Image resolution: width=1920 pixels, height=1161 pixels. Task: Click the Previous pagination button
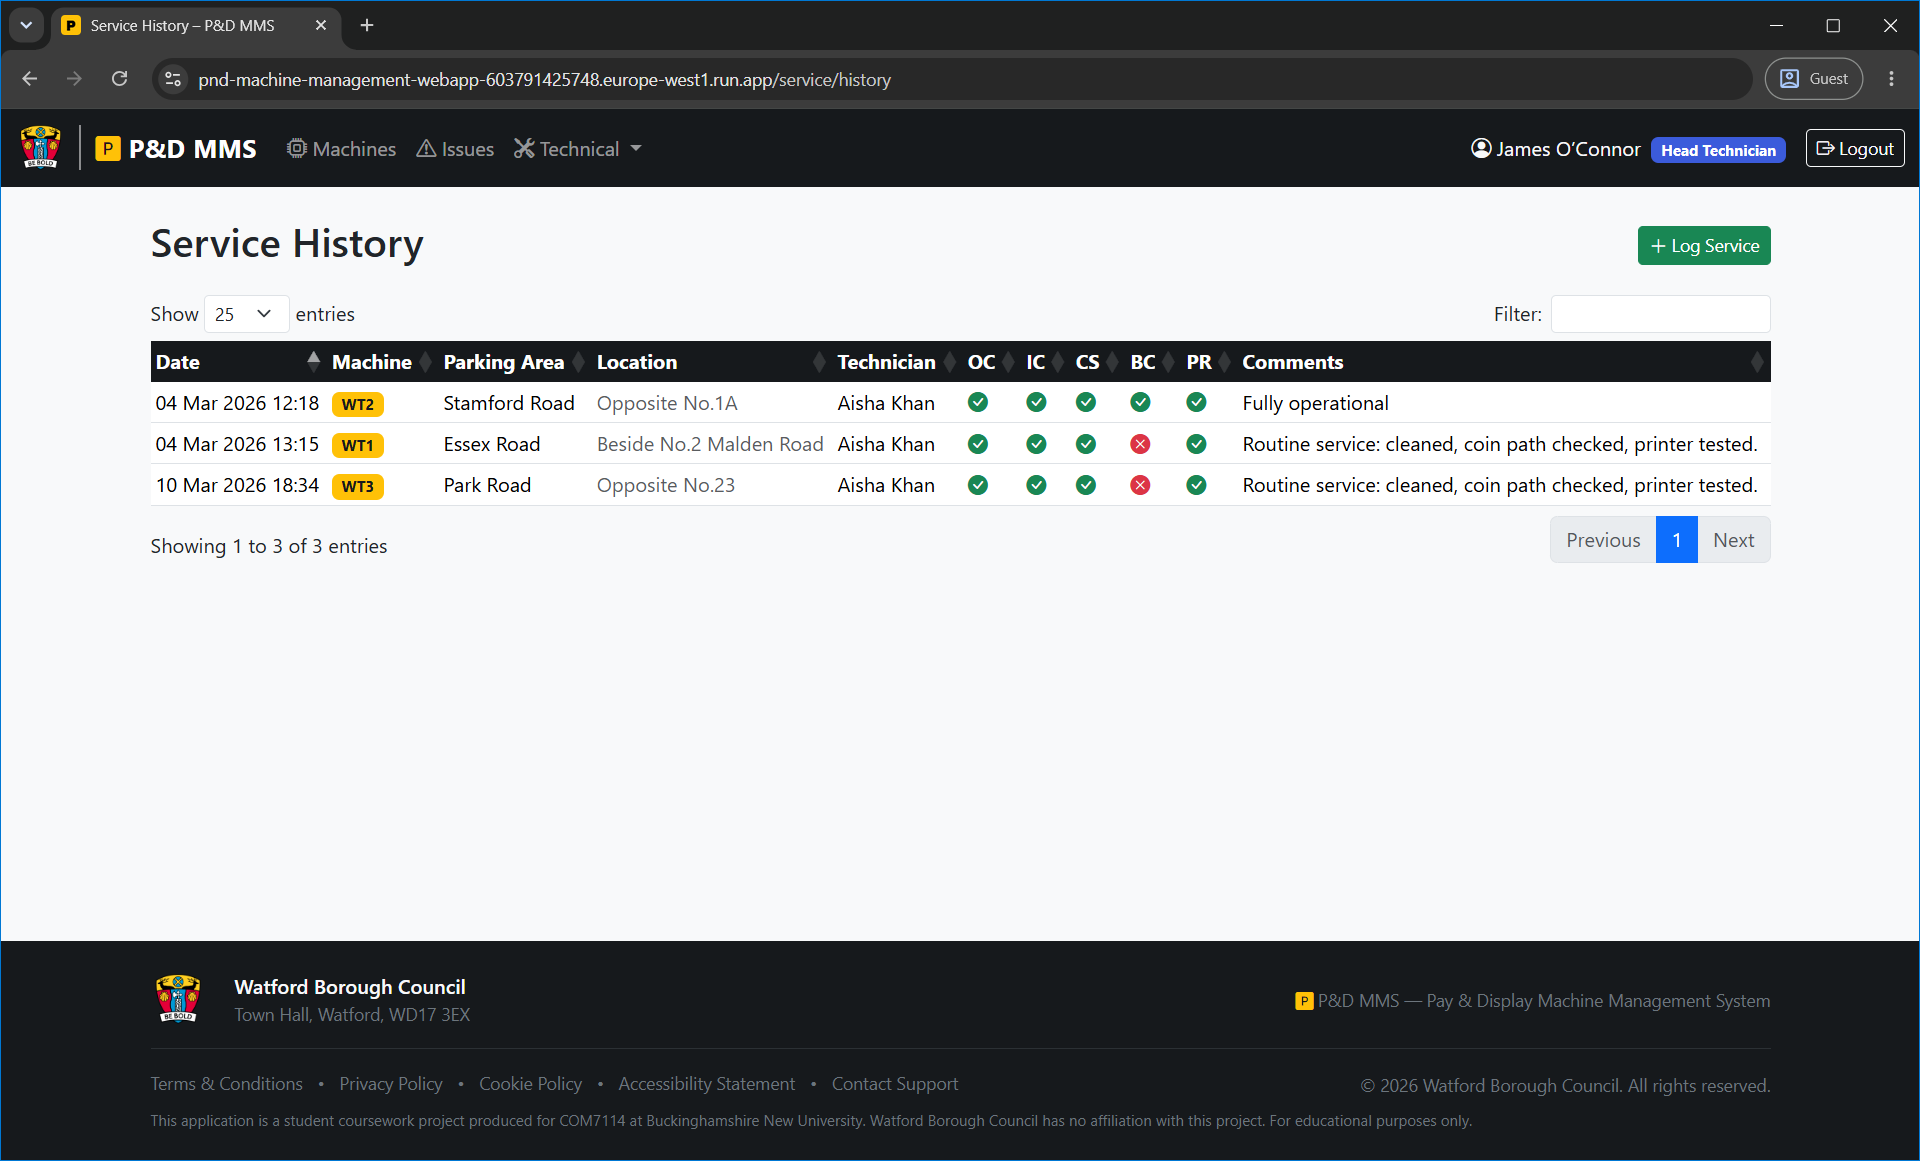tap(1603, 540)
